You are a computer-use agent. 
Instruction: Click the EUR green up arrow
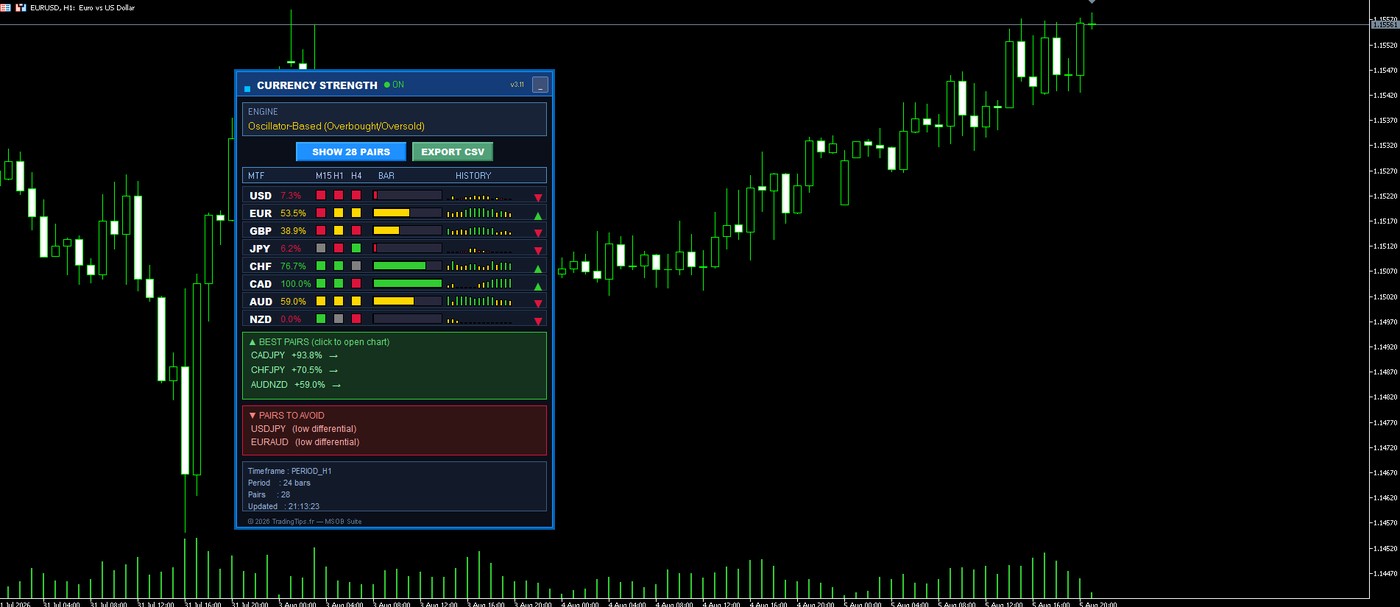coord(538,215)
